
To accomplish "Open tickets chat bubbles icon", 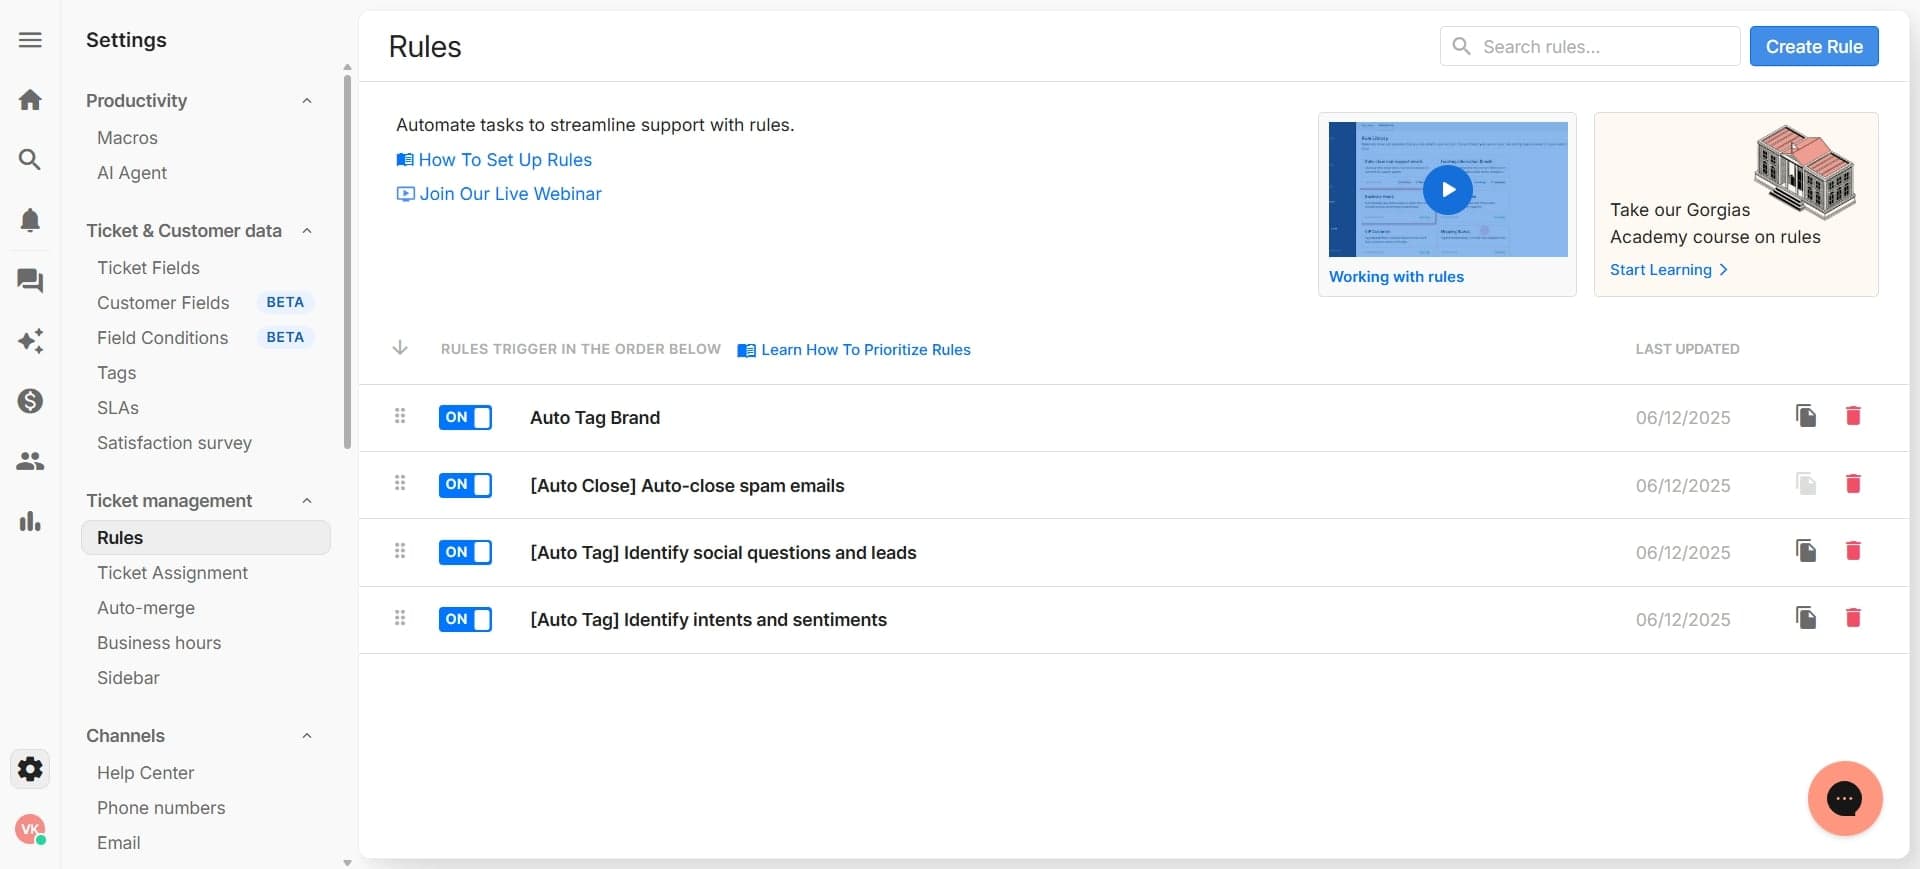I will 30,281.
